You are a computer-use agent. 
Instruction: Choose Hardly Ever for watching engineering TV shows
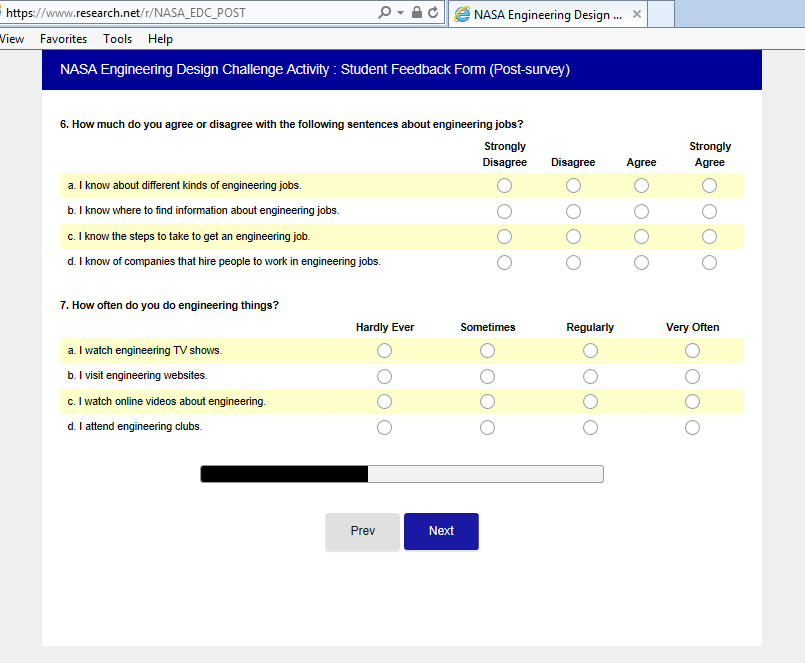[x=384, y=351]
